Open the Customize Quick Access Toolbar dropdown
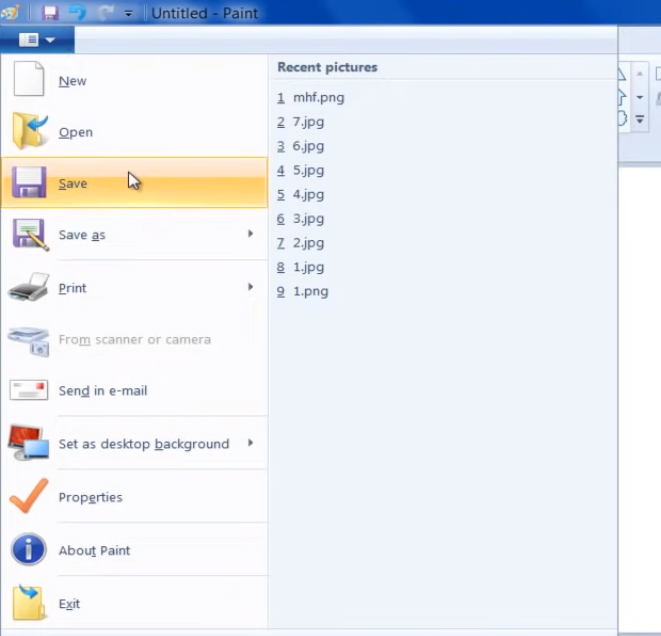 [128, 14]
